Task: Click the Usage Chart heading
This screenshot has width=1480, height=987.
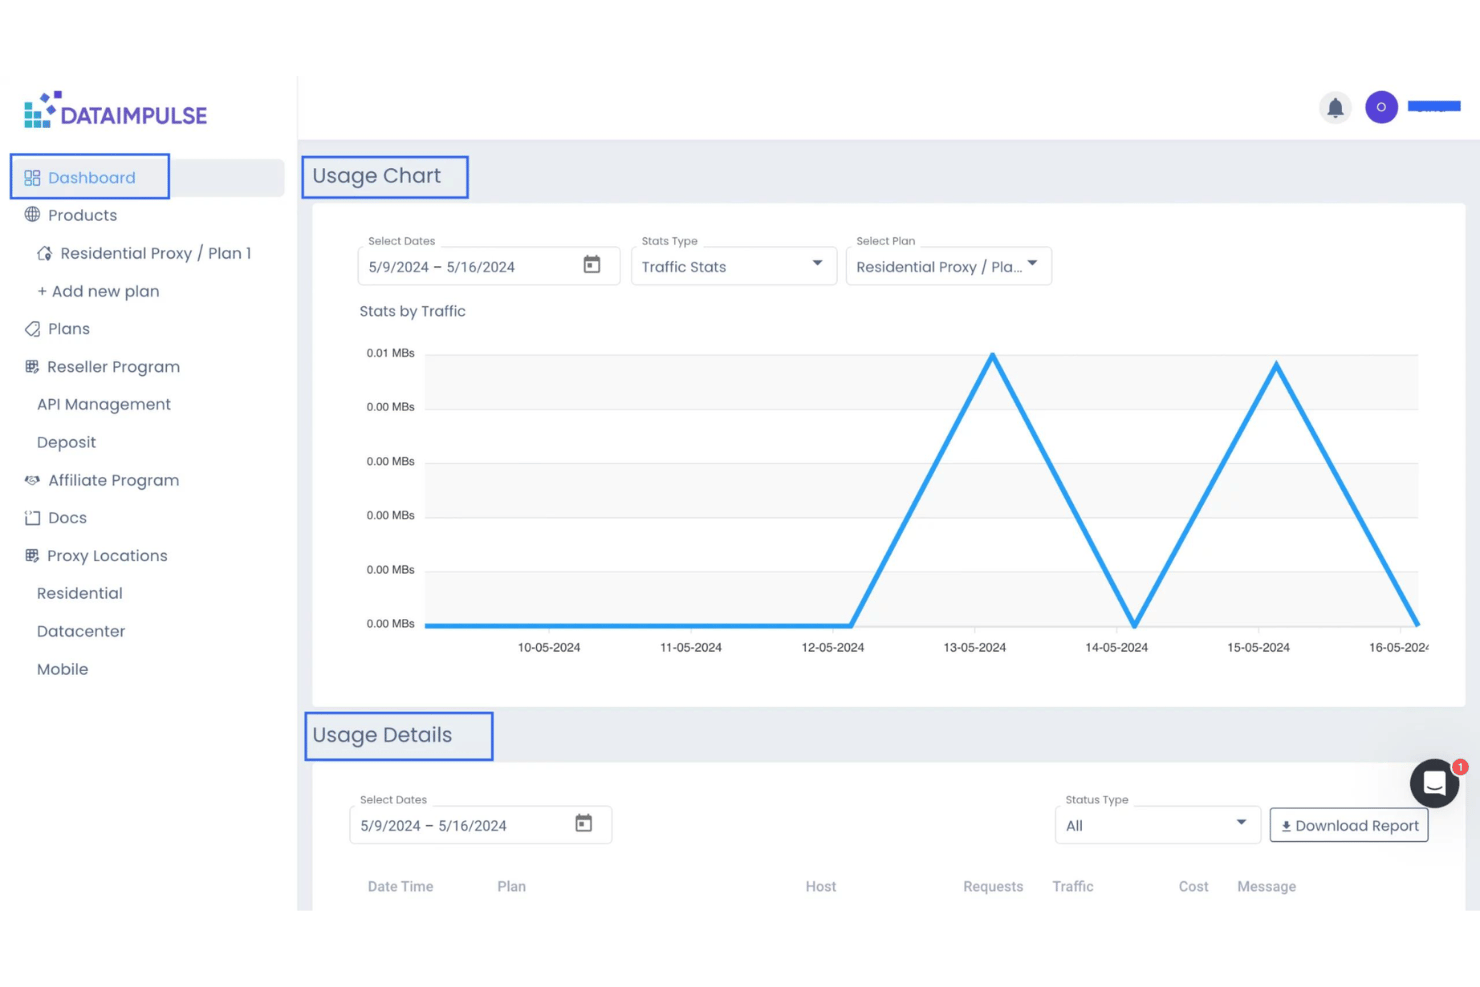Action: pyautogui.click(x=376, y=176)
